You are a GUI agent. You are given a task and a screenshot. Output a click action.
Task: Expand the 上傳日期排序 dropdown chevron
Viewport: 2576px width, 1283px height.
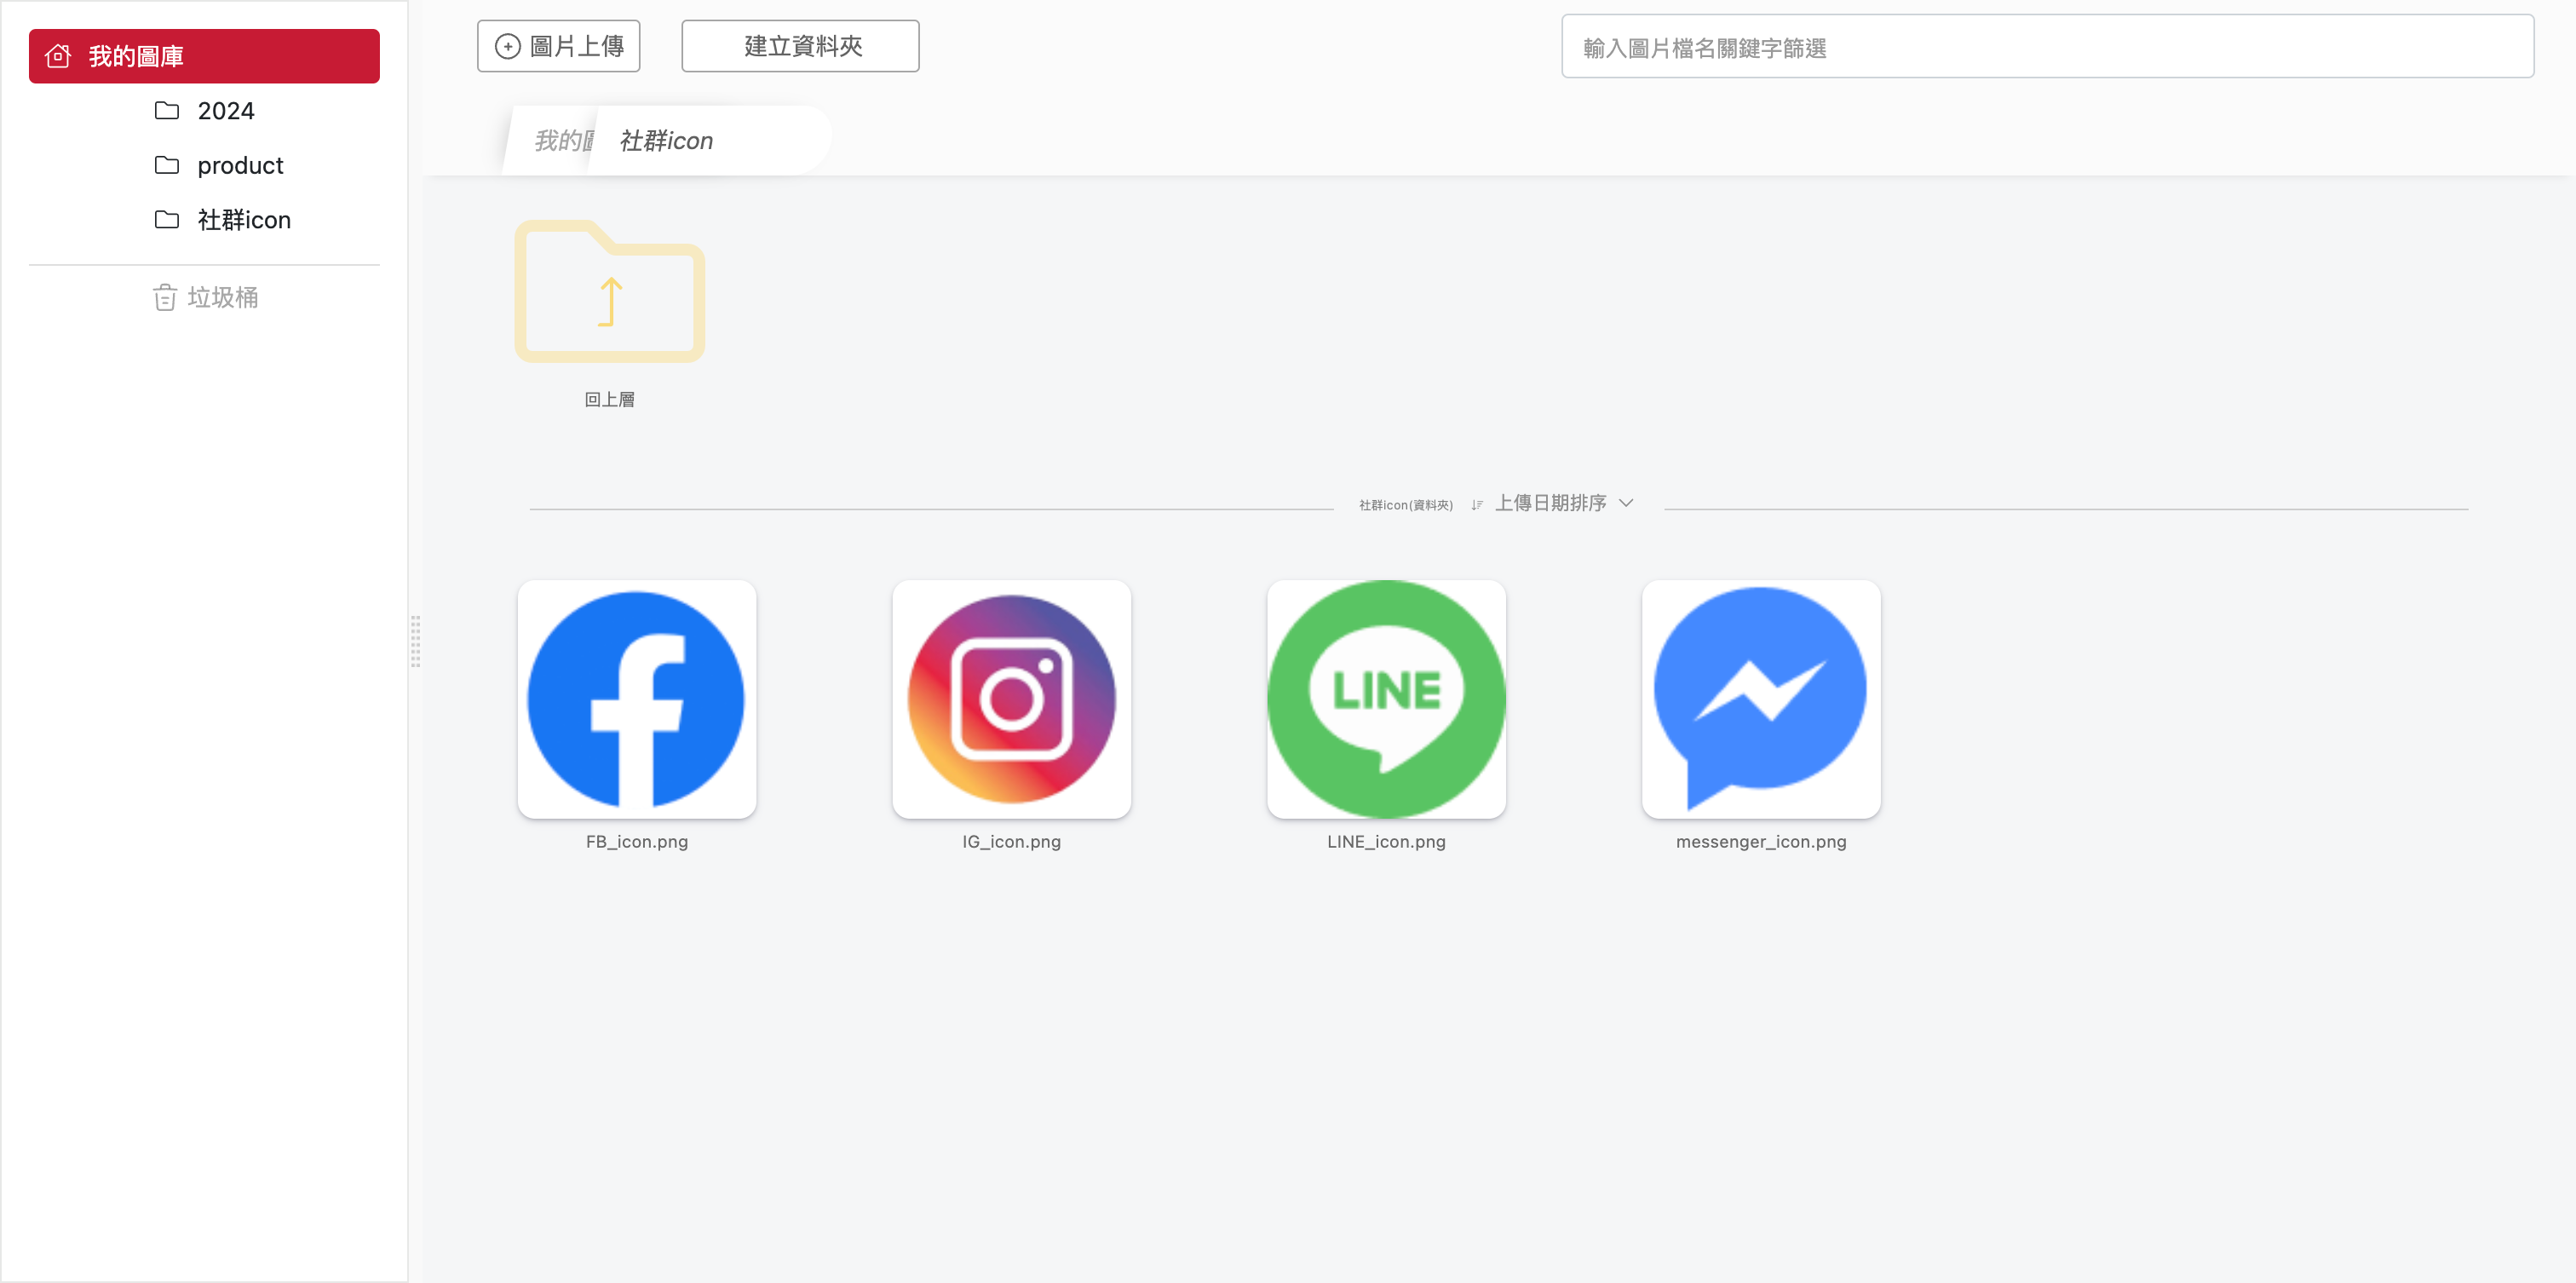coord(1626,503)
